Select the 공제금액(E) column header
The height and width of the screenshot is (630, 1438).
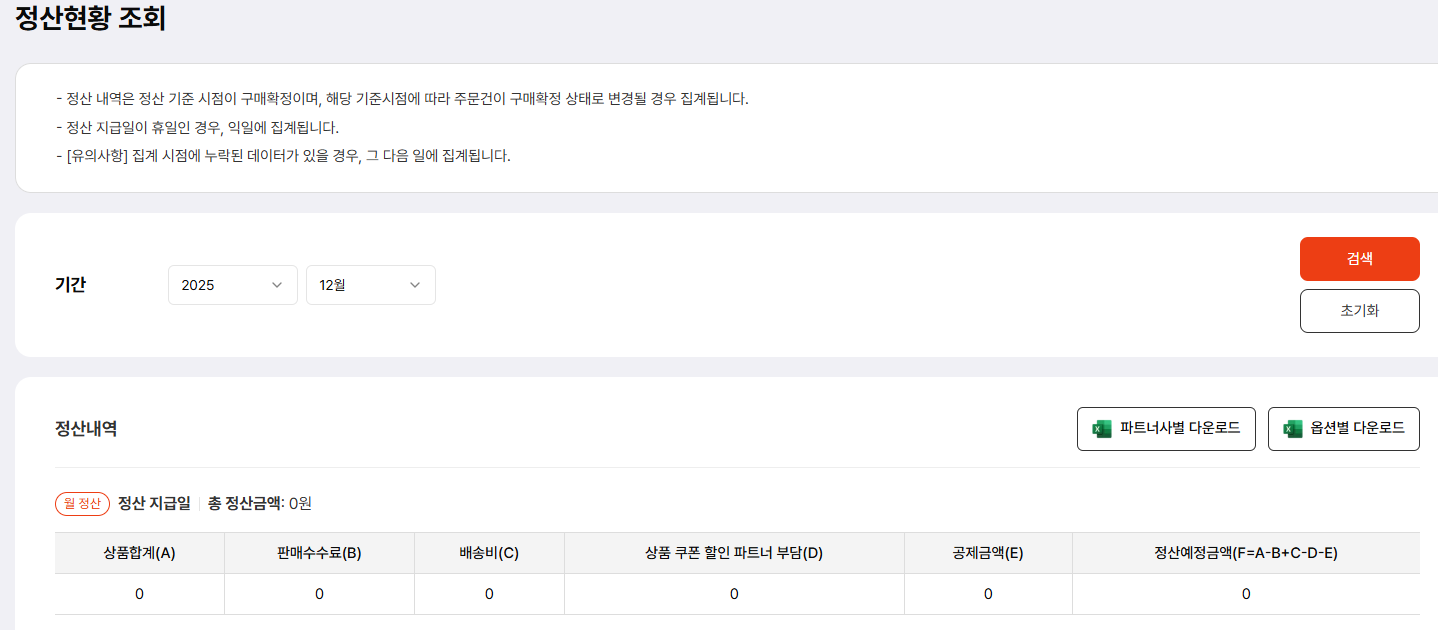pyautogui.click(x=988, y=553)
